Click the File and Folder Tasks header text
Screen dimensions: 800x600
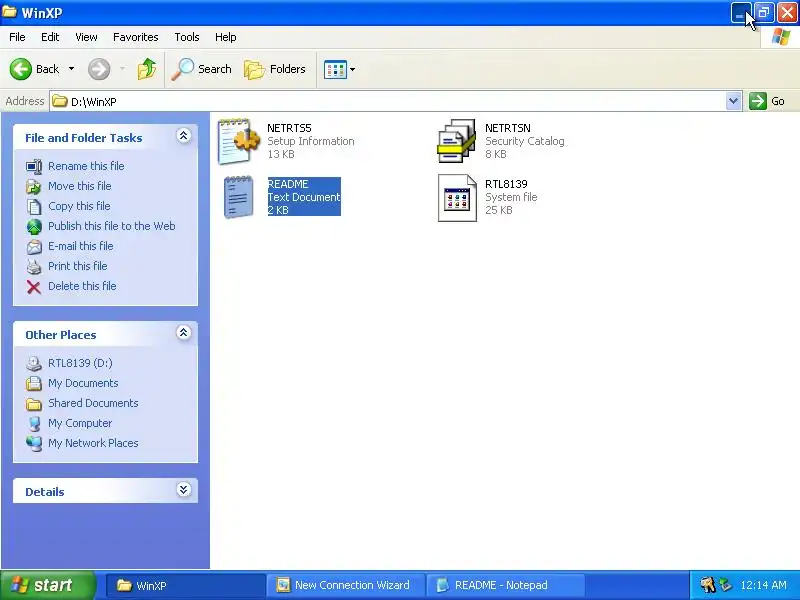[x=84, y=138]
